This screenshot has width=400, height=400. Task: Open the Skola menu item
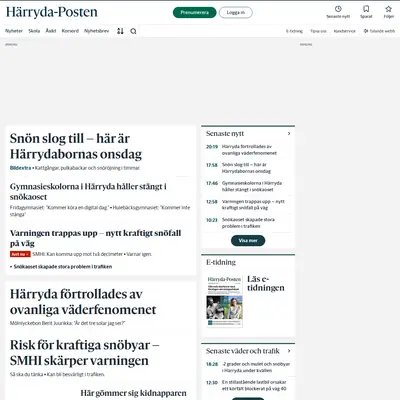coord(34,31)
